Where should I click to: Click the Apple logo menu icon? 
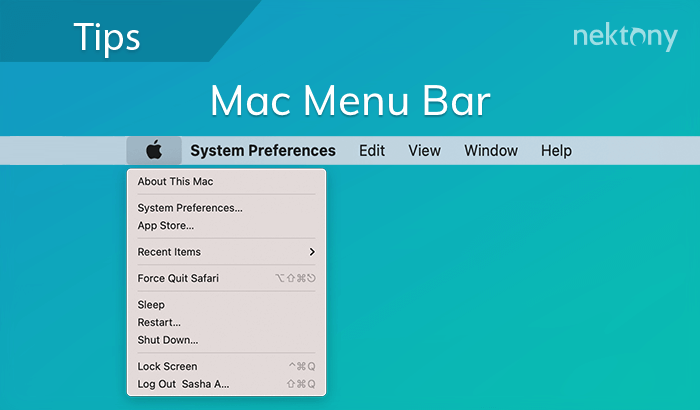153,151
